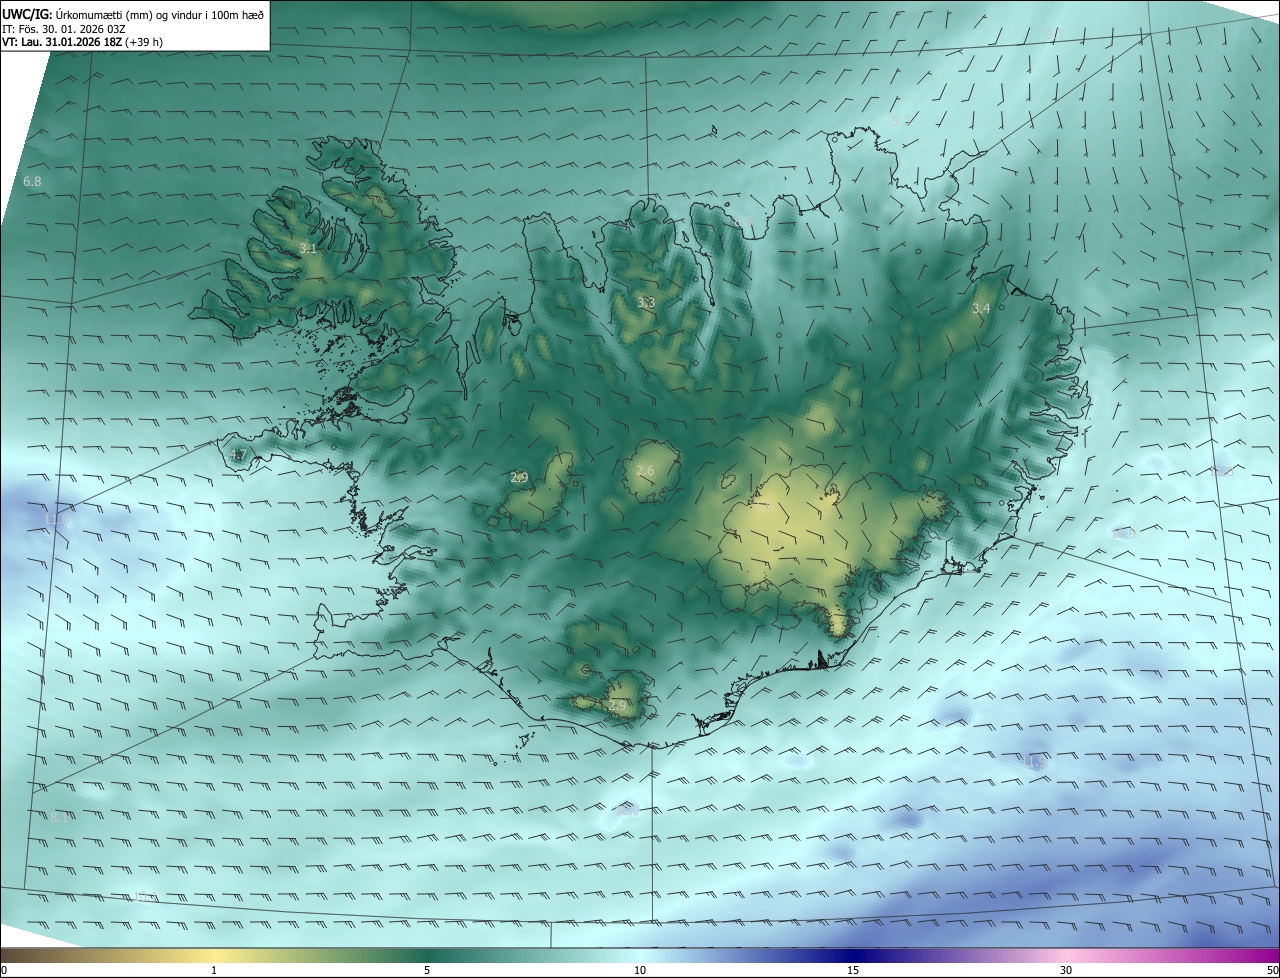
Task: Click the 2.9 label on the south coast glacier
Action: click(617, 706)
